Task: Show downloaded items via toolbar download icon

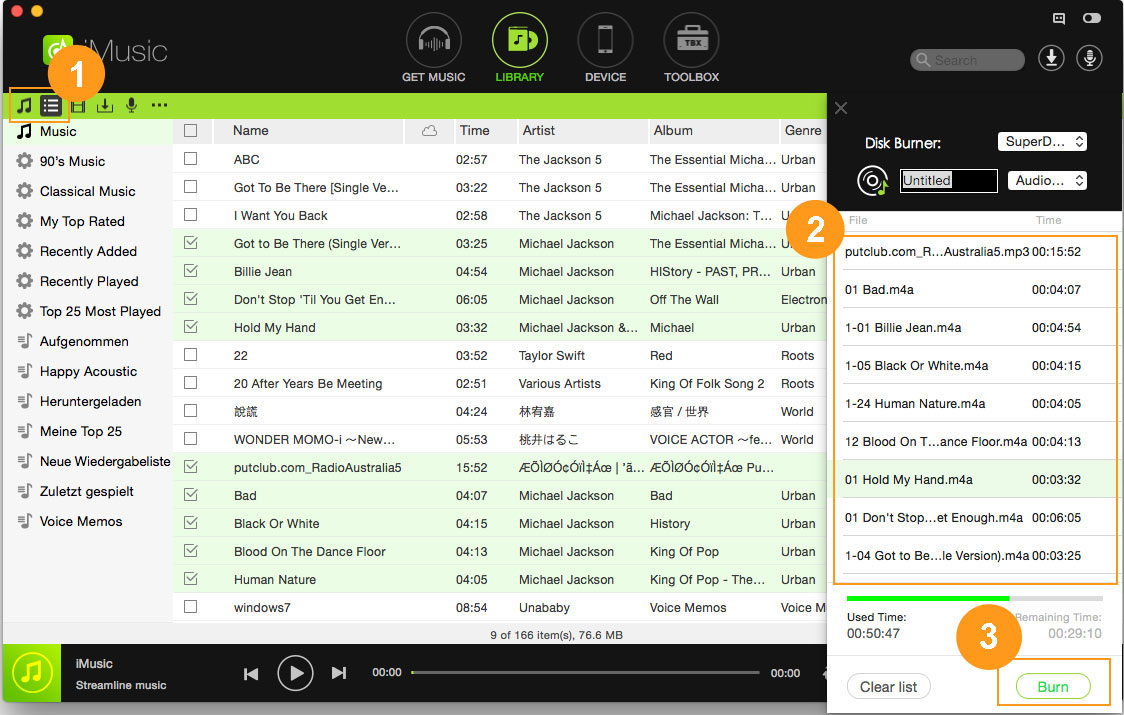Action: tap(105, 106)
